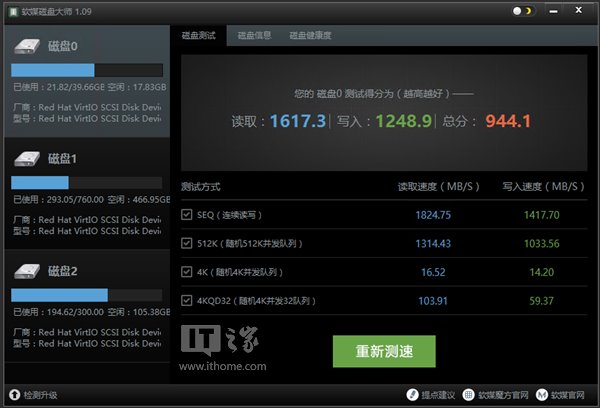The width and height of the screenshot is (600, 408).
Task: Uncheck the 512K random test checkbox
Action: (x=186, y=243)
